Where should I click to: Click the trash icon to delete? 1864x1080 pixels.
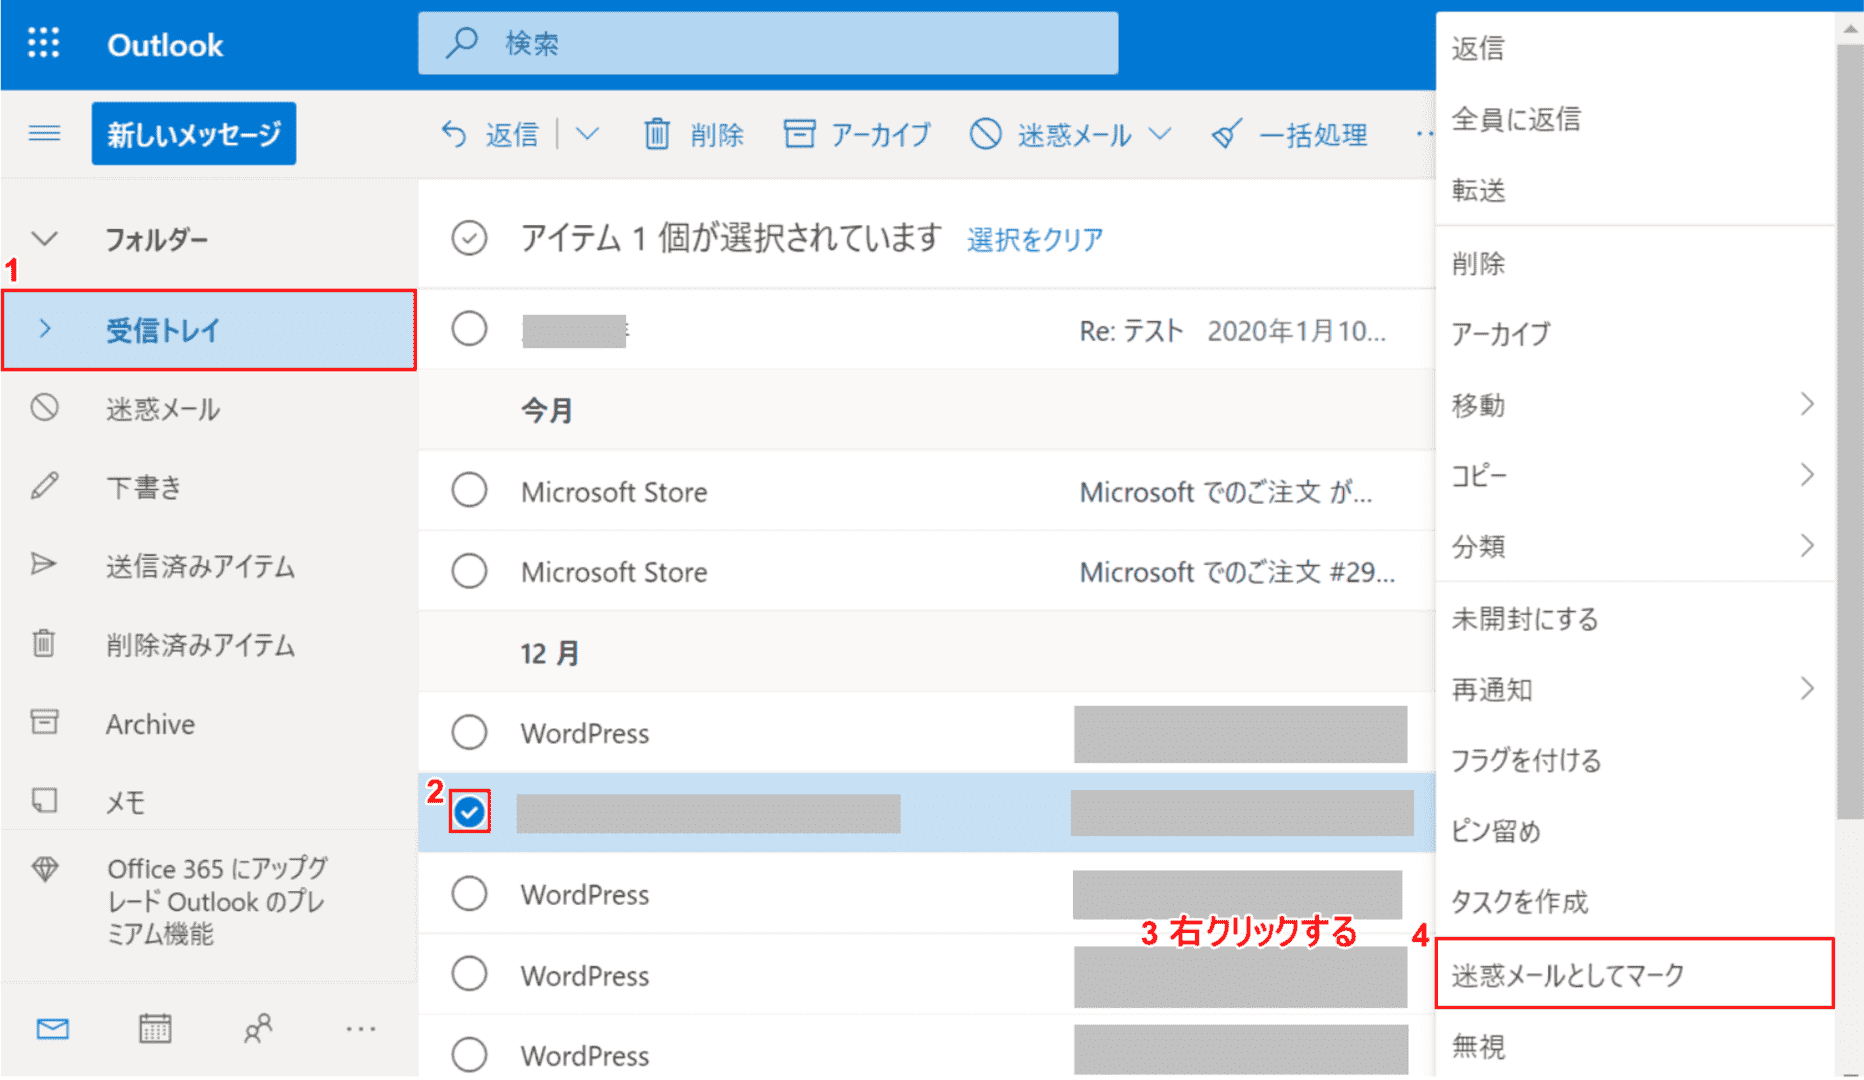(x=656, y=134)
